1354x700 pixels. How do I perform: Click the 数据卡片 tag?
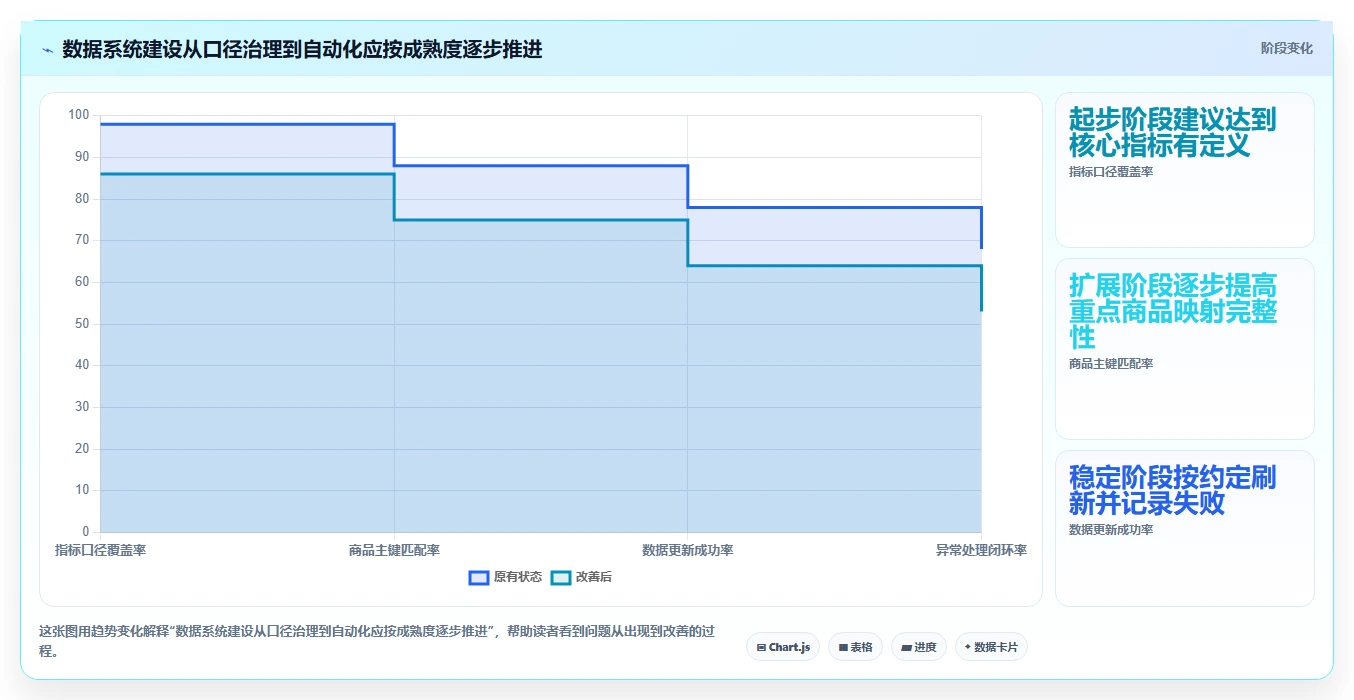pos(991,647)
